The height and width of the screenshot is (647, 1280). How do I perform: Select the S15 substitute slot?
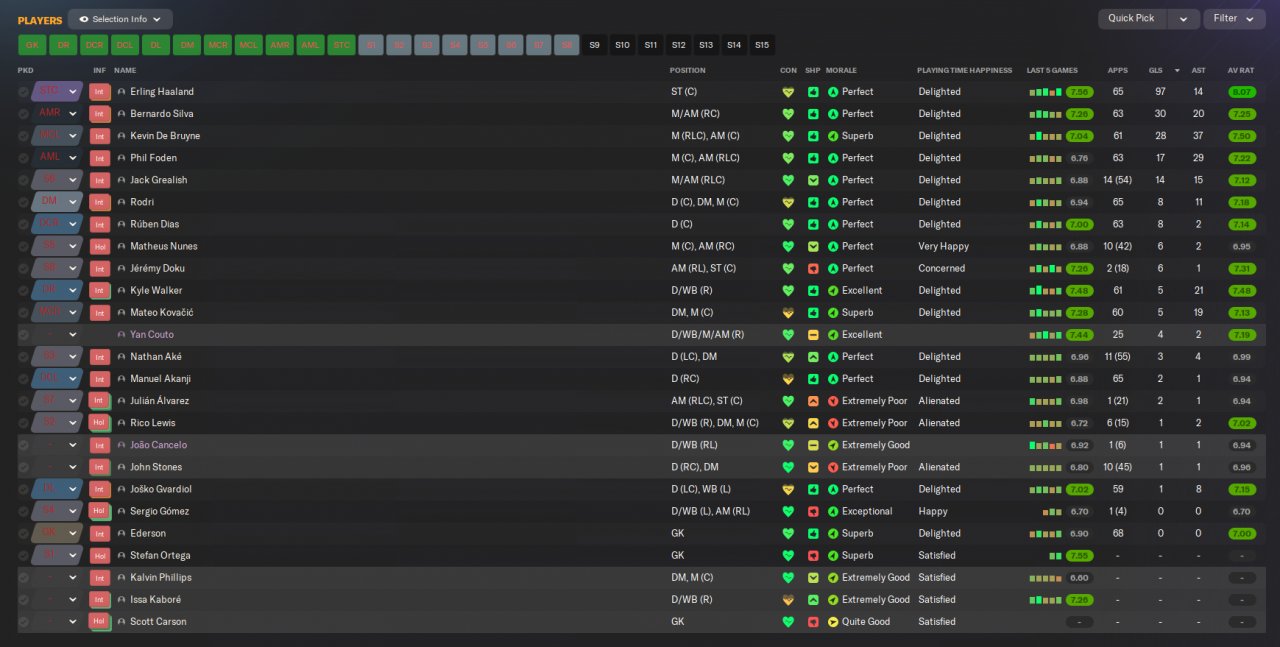[762, 45]
